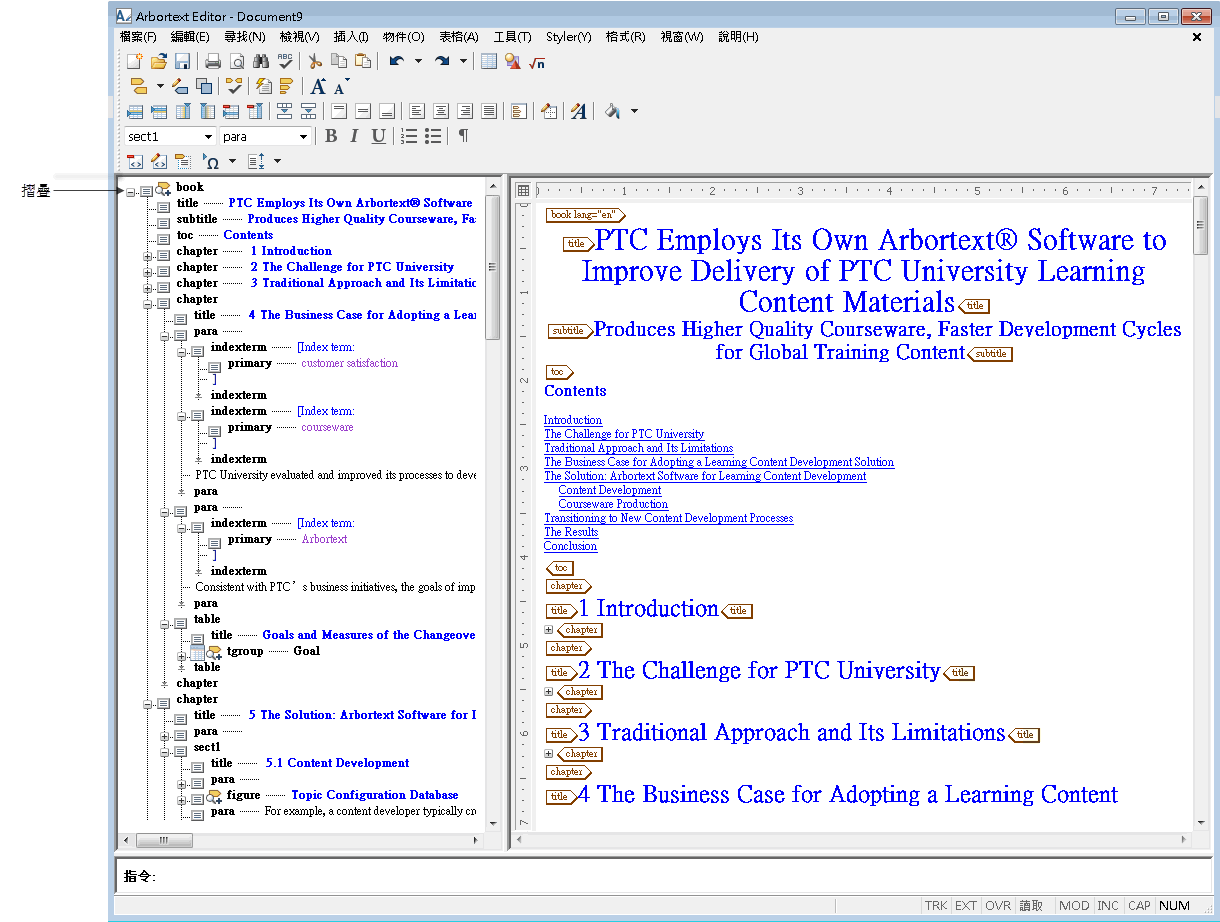Open Print Preview with magnifier page icon

[237, 61]
